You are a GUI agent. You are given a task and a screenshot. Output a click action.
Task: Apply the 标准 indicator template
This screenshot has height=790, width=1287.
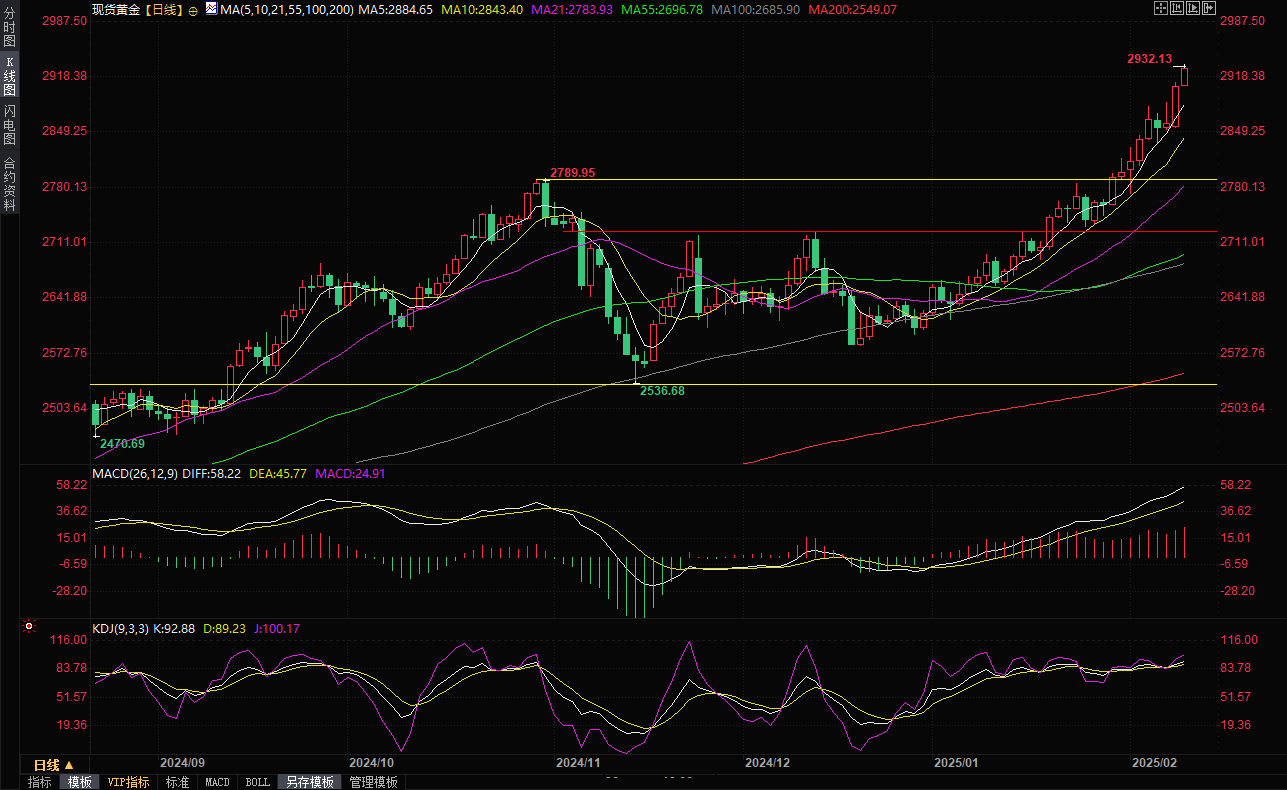(x=177, y=782)
